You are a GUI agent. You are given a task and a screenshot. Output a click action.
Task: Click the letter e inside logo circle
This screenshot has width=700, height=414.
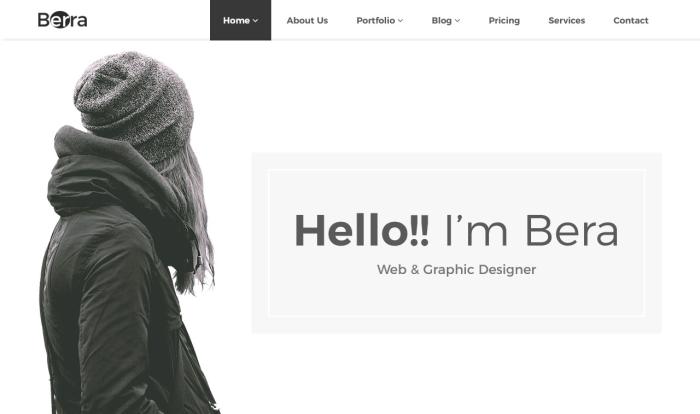coord(59,21)
